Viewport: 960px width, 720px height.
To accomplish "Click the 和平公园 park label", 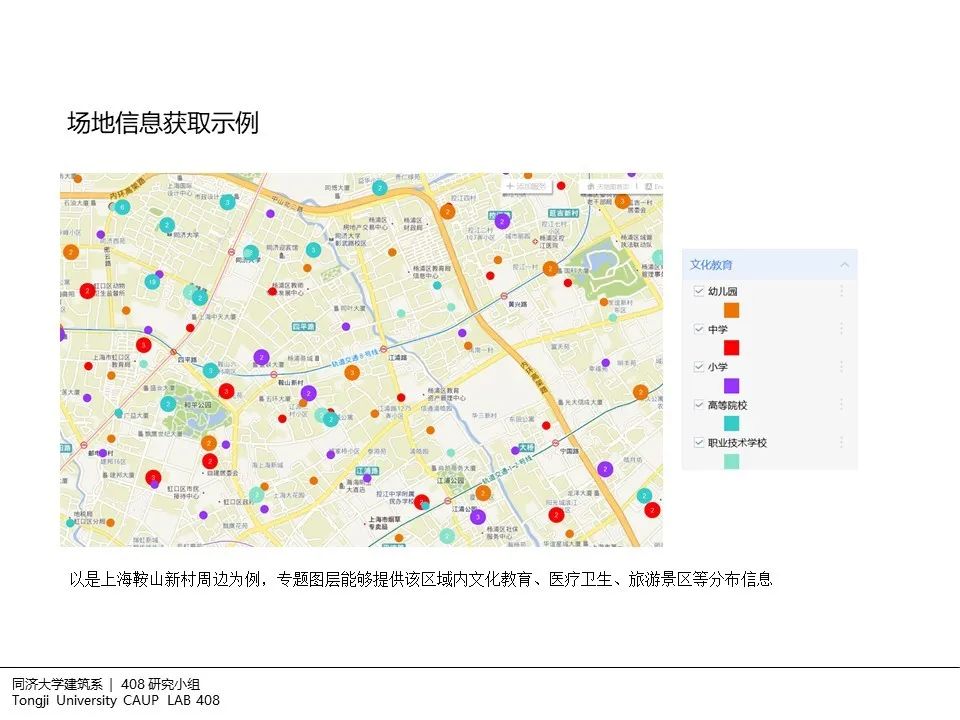I will pos(198,405).
